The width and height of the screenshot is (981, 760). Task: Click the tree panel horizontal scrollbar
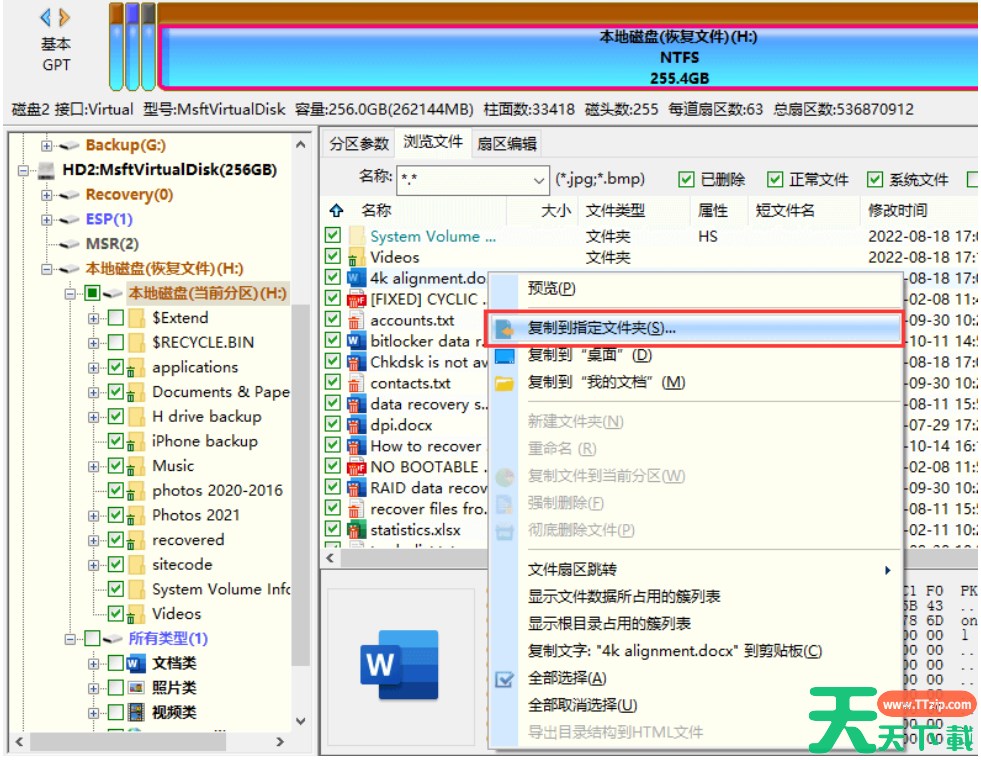128,742
